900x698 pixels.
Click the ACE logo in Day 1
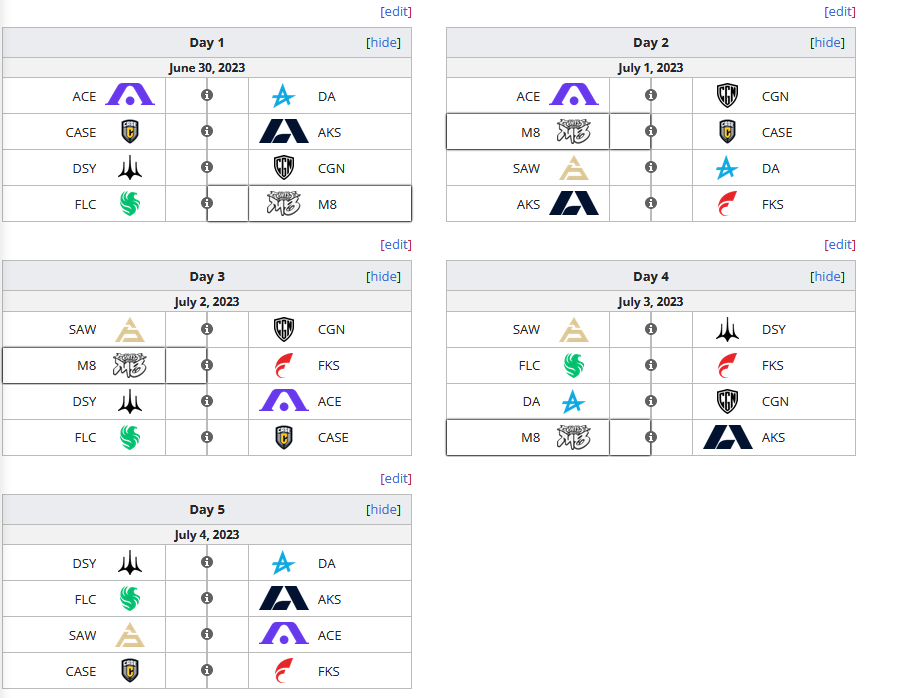point(130,96)
